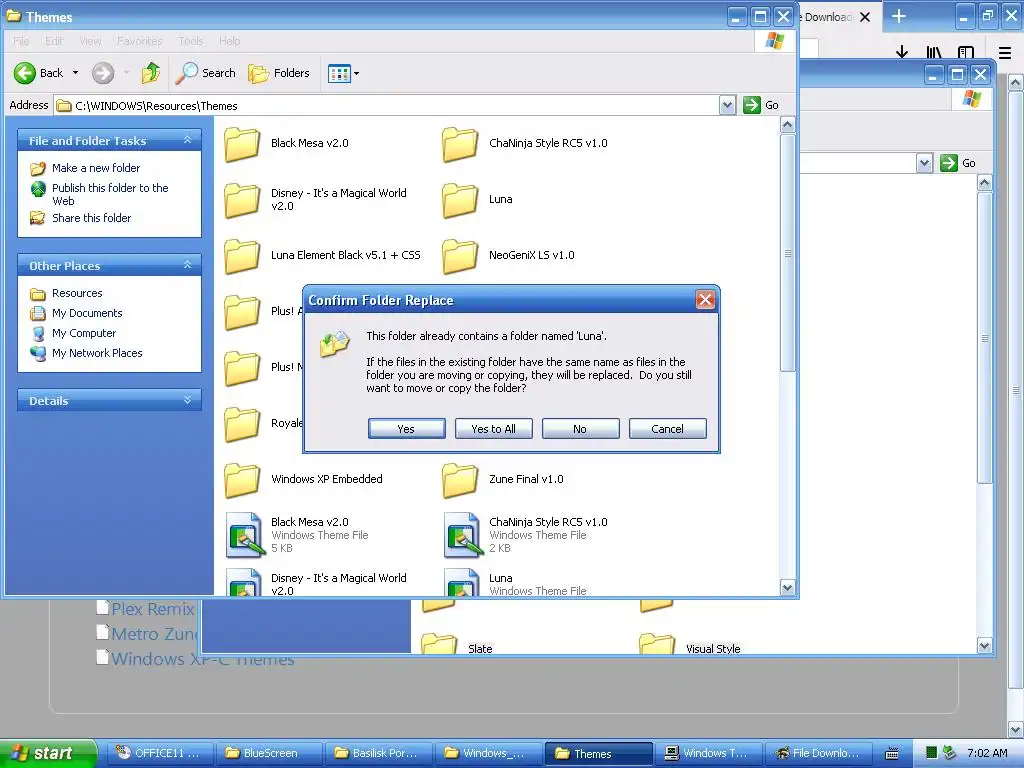Open browser hamburger menu
Viewport: 1024px width, 768px height.
pos(1005,52)
